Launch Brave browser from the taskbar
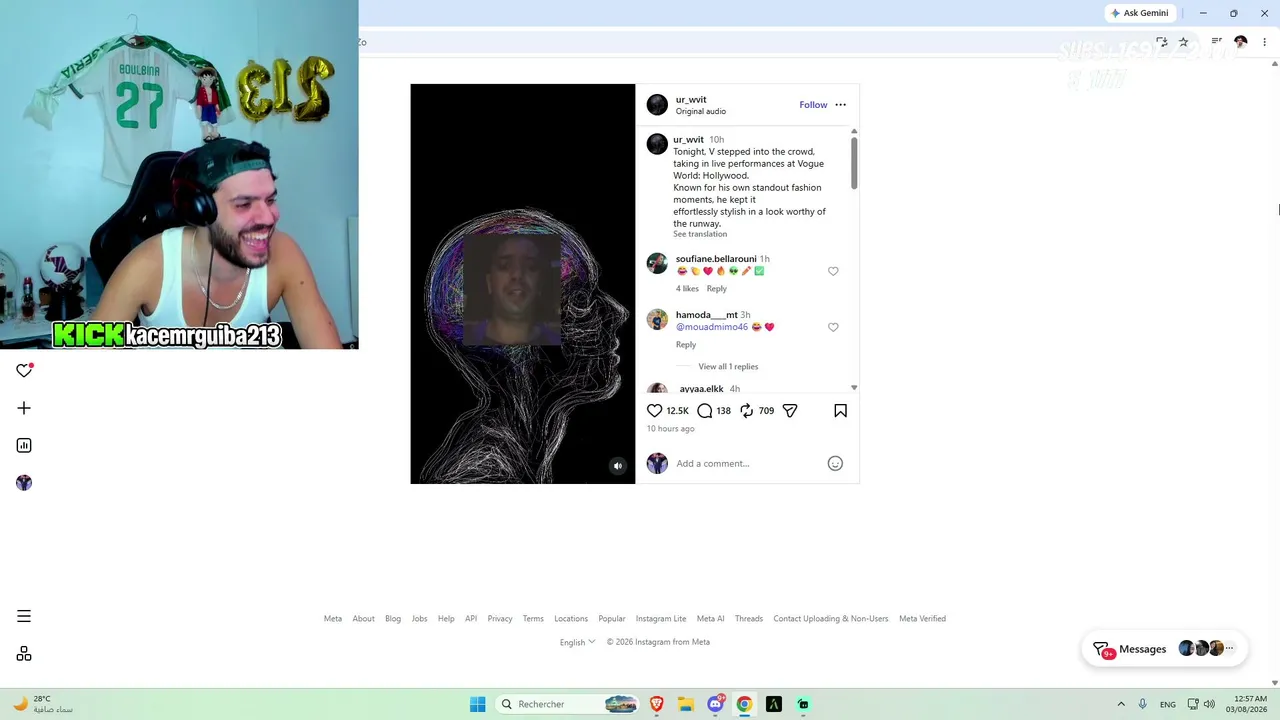Viewport: 1280px width, 720px height. (x=657, y=704)
